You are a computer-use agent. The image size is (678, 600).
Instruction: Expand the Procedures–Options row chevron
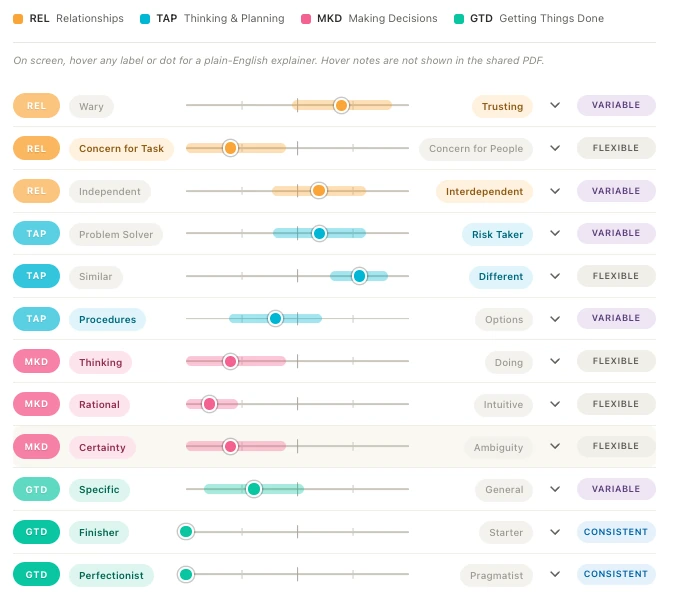[x=555, y=319]
